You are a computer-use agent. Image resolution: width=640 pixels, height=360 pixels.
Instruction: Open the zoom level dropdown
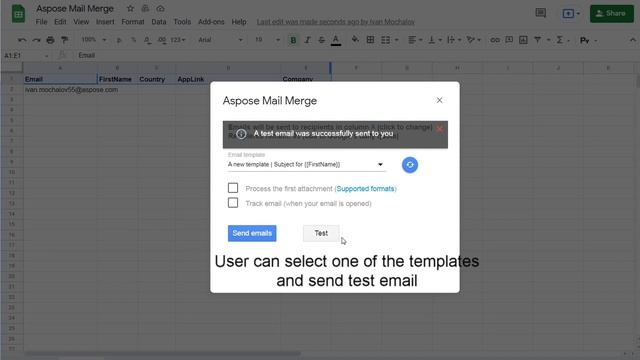pos(93,40)
